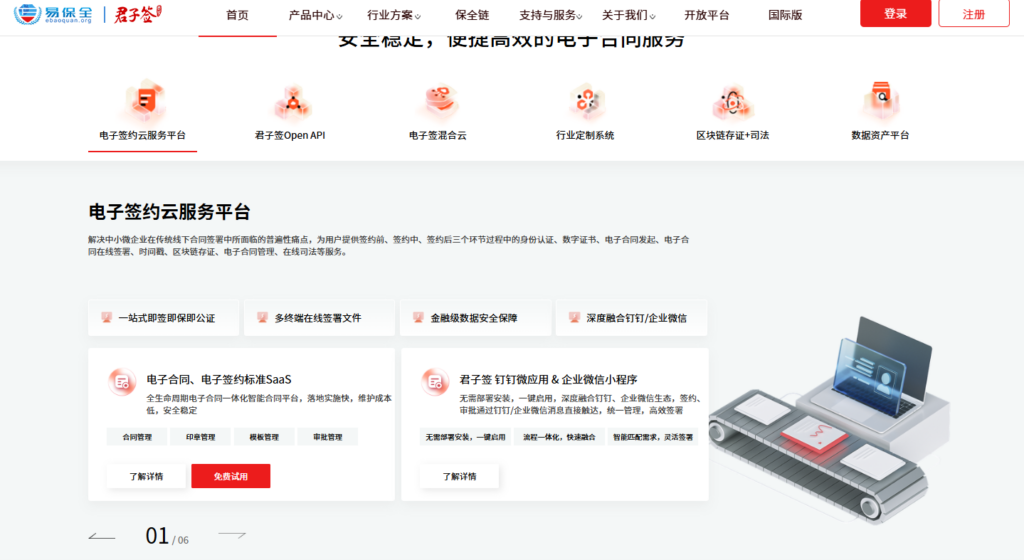Viewport: 1024px width, 560px height.
Task: Open the 首页 nav item
Action: pyautogui.click(x=237, y=15)
